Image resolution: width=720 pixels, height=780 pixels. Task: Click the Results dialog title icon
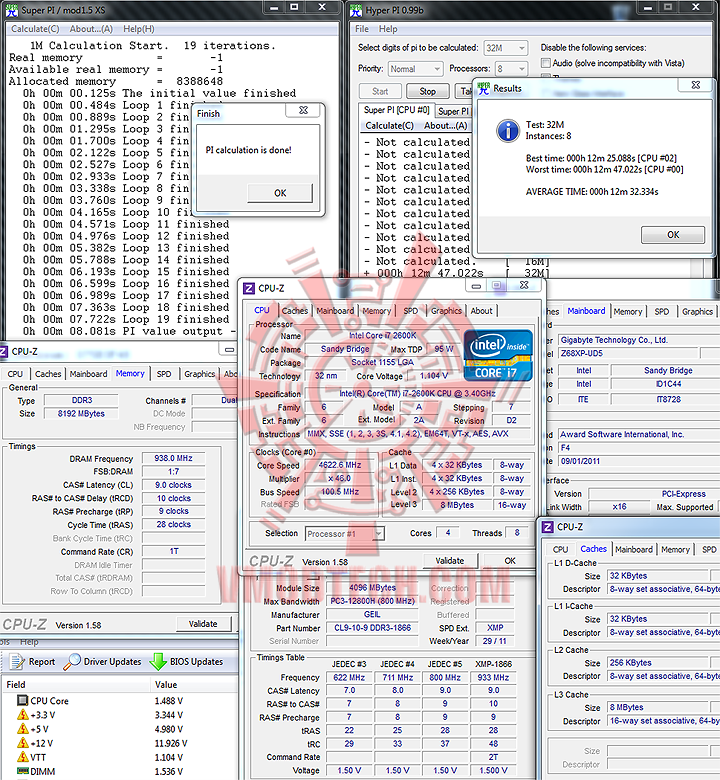[x=484, y=89]
